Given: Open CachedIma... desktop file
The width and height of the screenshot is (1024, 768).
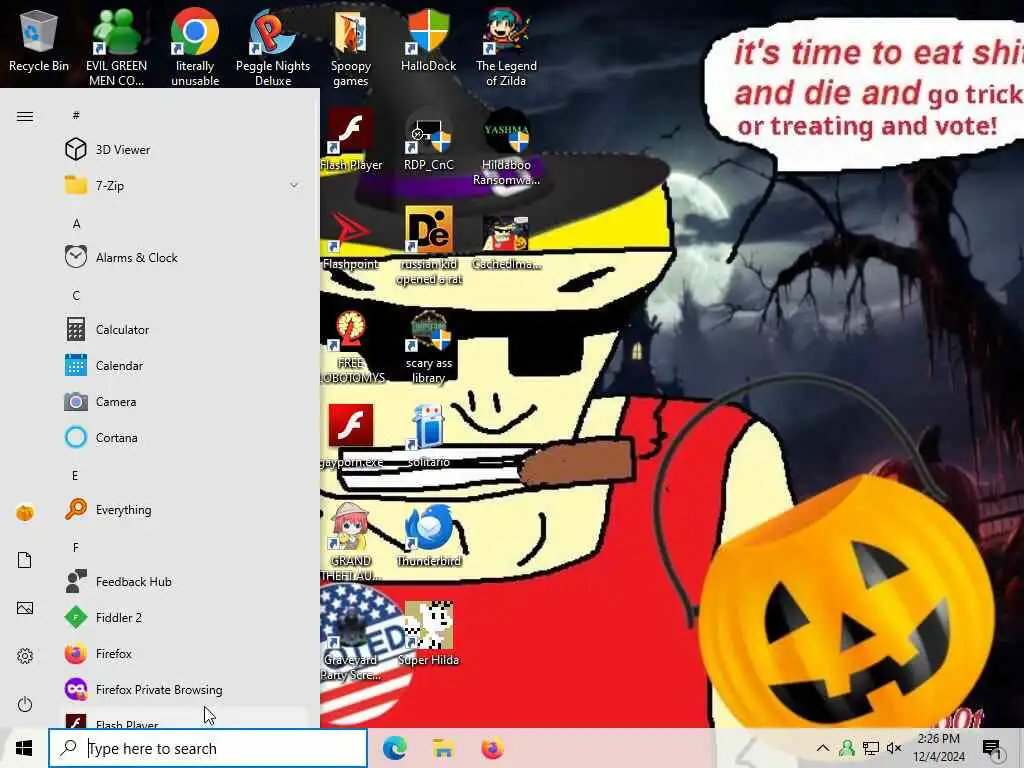Looking at the screenshot, I should [x=506, y=242].
